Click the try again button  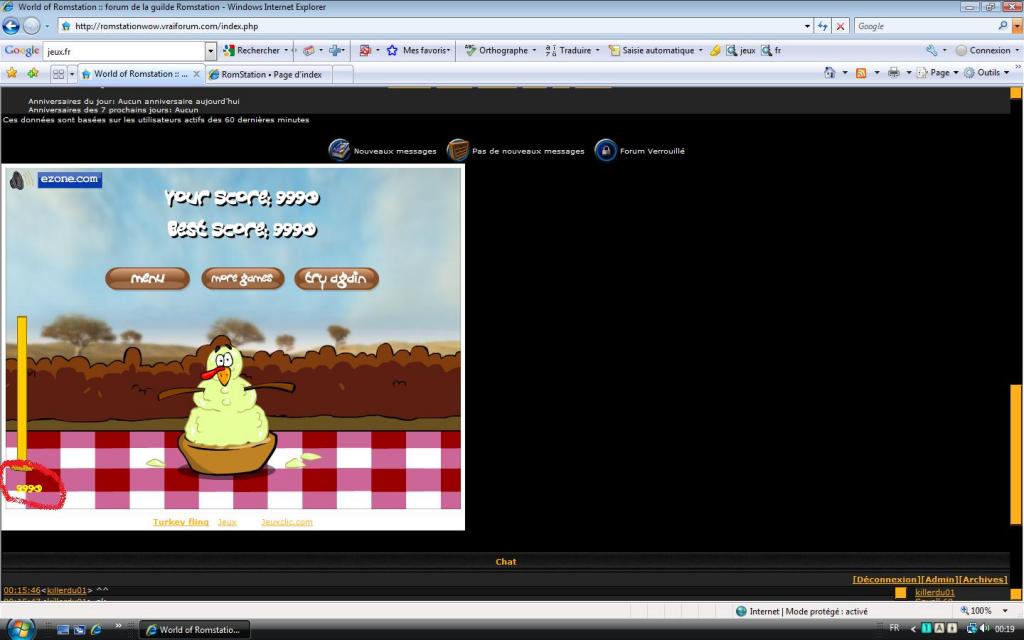tap(336, 278)
